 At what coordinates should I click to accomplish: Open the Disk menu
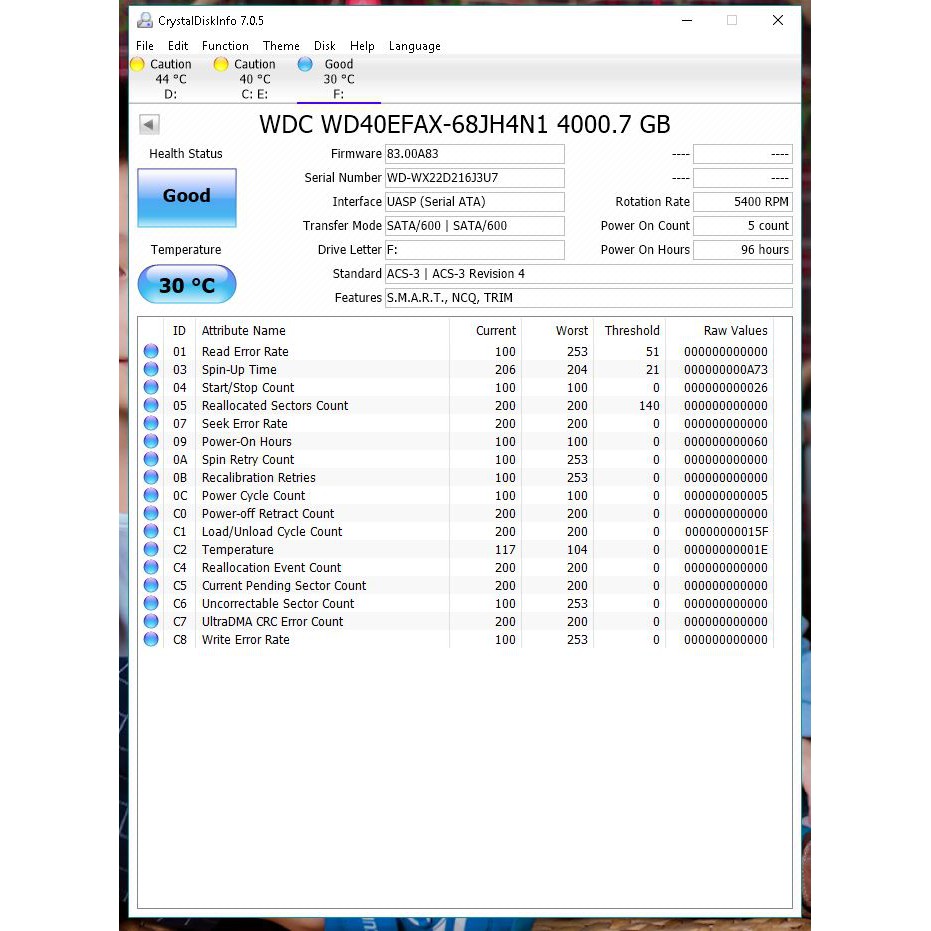coord(324,45)
